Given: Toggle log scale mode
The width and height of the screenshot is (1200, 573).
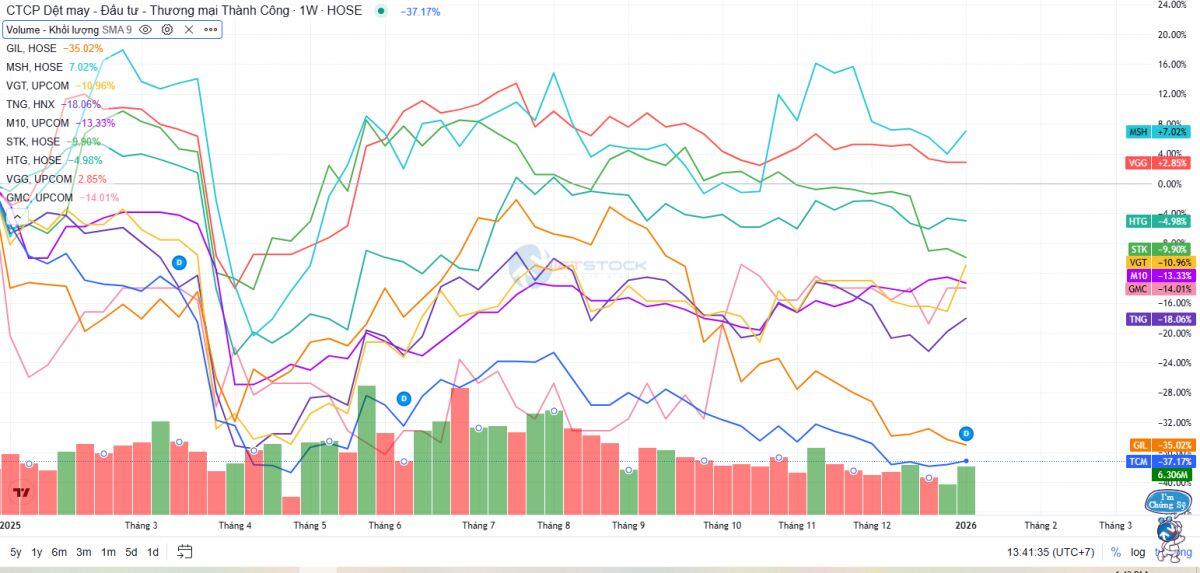Looking at the screenshot, I should point(1138,552).
